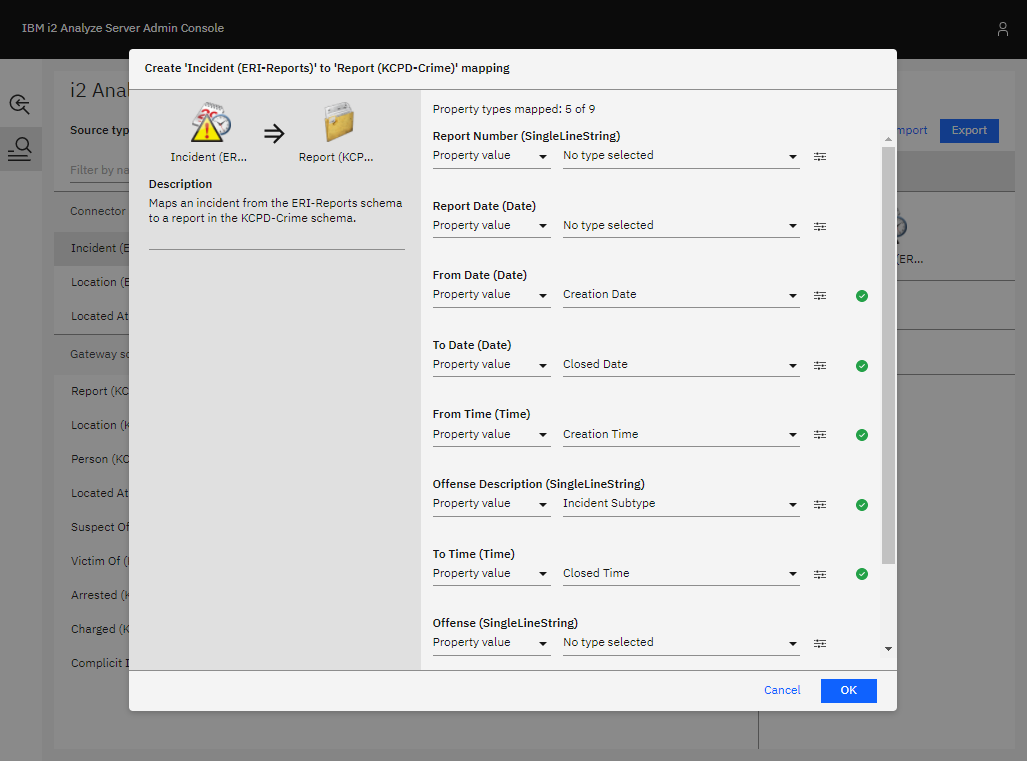1027x761 pixels.
Task: Open the Creation Date type dropdown
Action: (x=680, y=295)
